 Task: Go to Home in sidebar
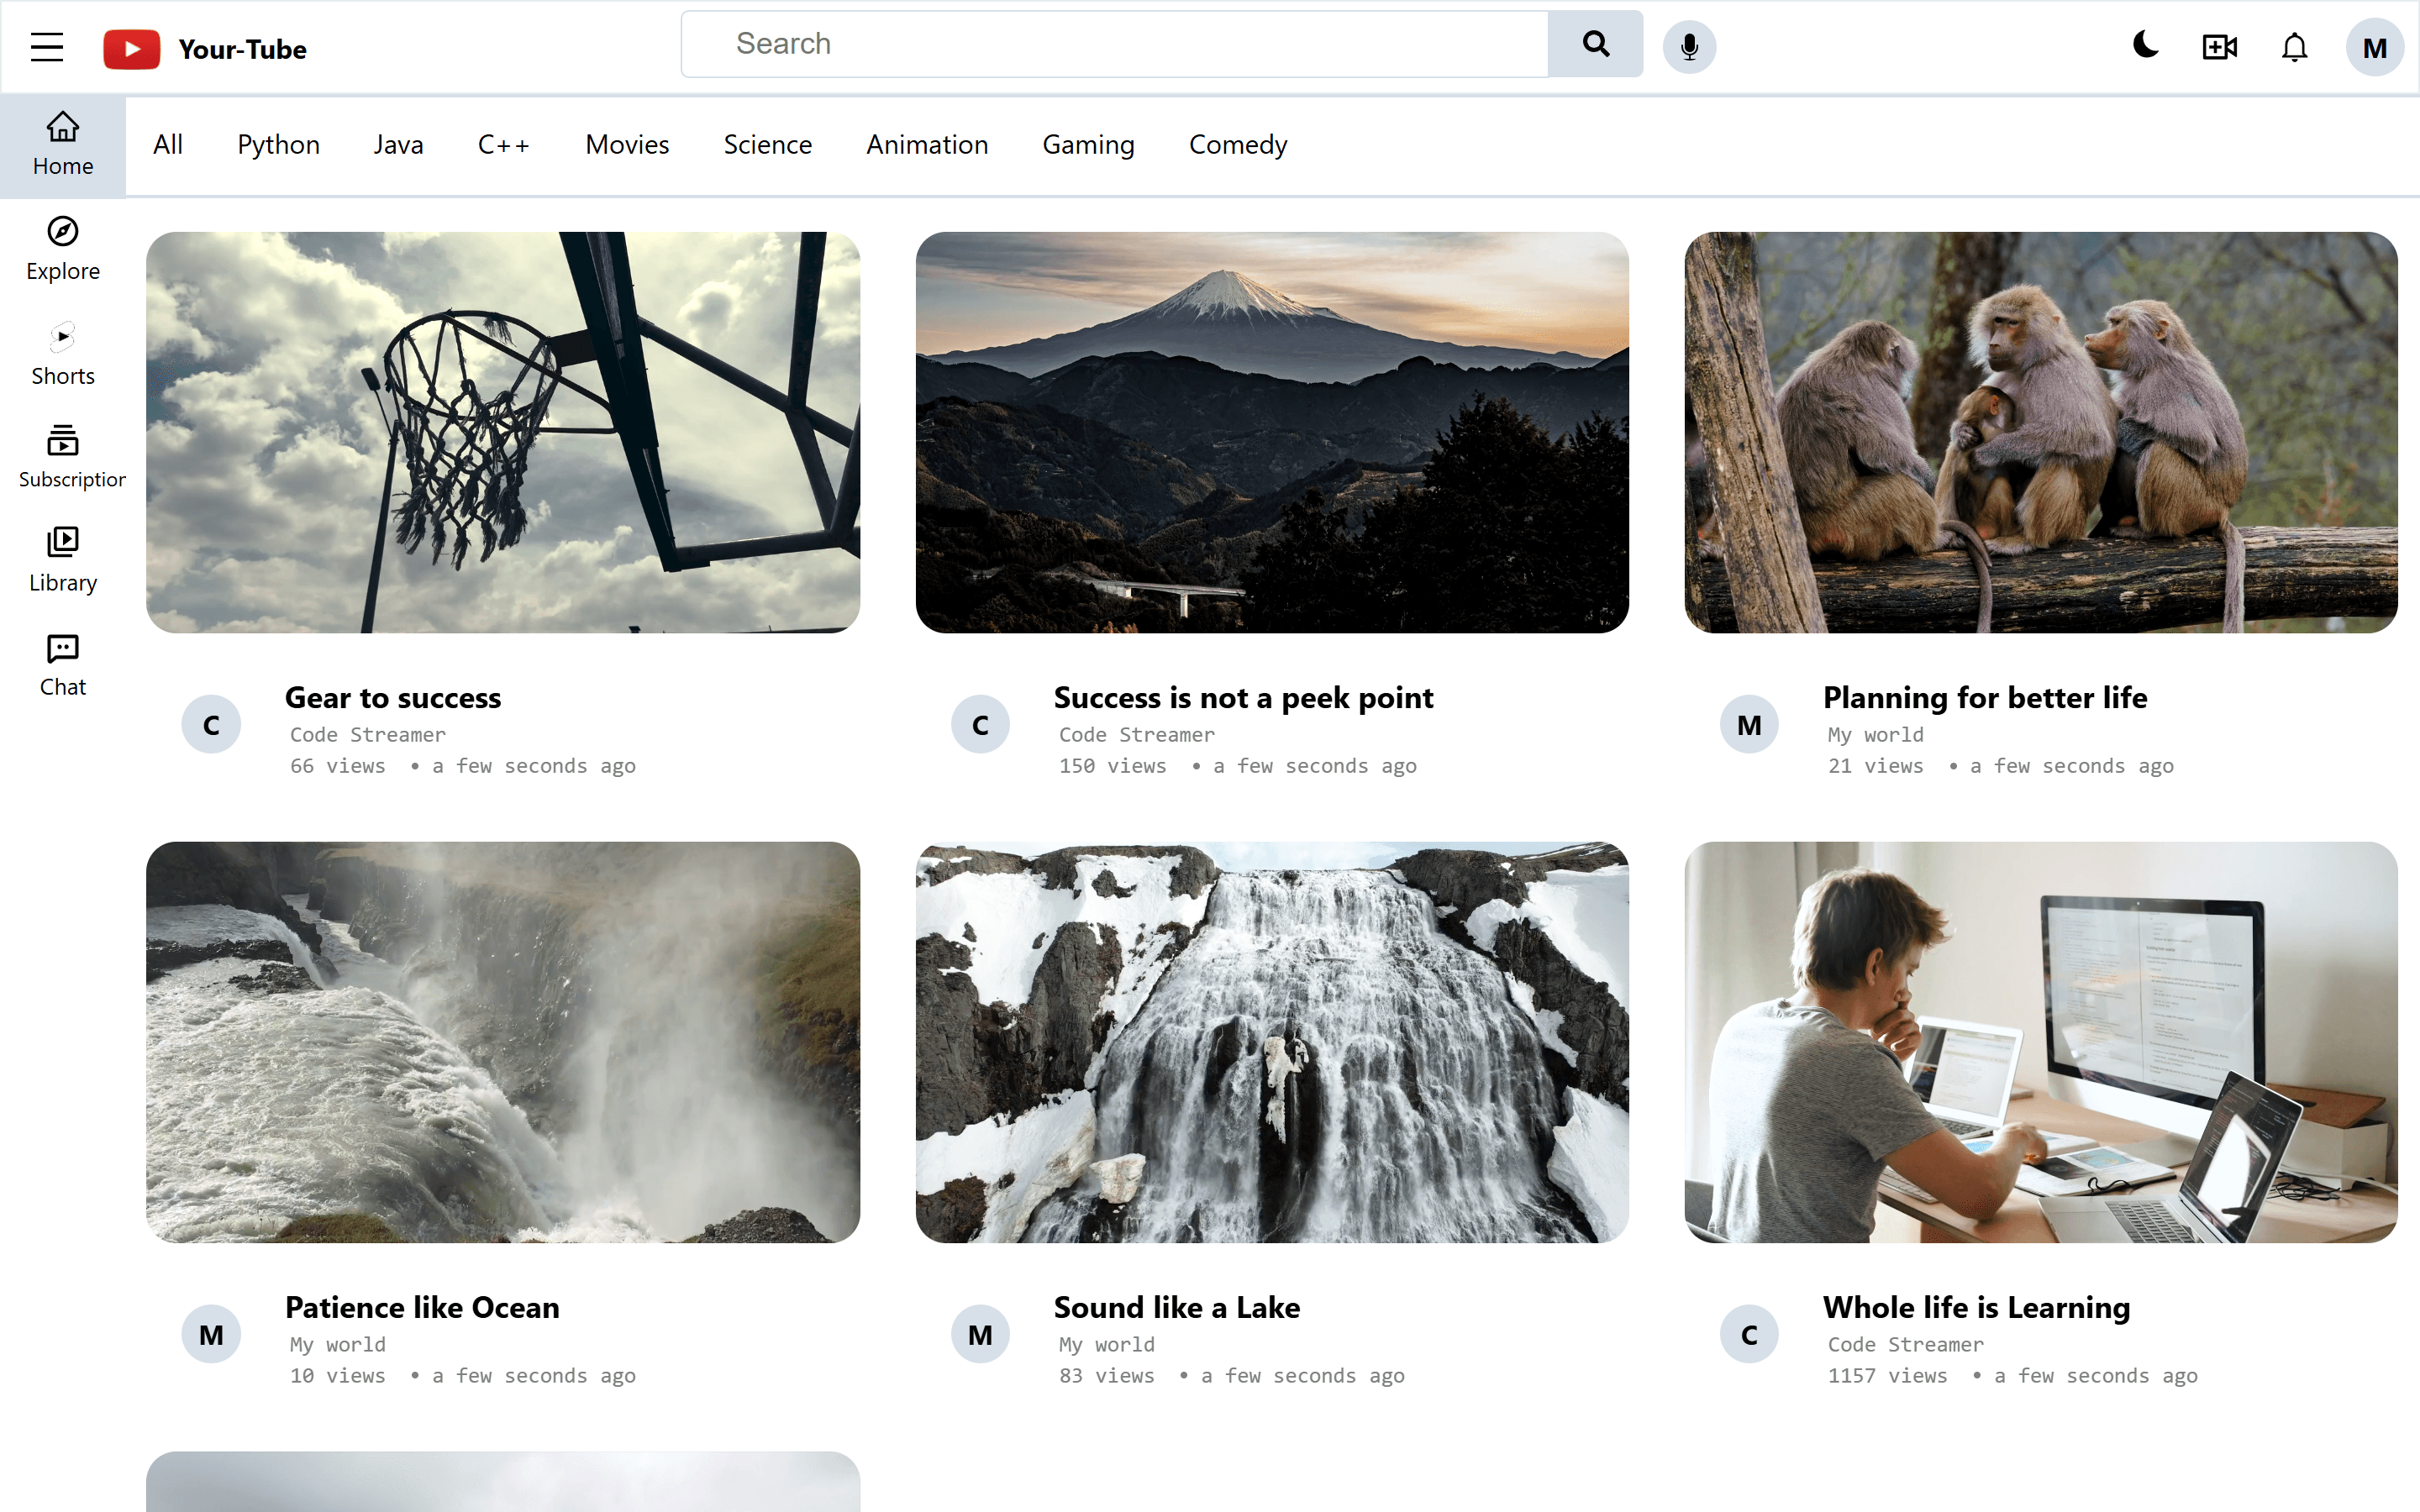[x=63, y=146]
